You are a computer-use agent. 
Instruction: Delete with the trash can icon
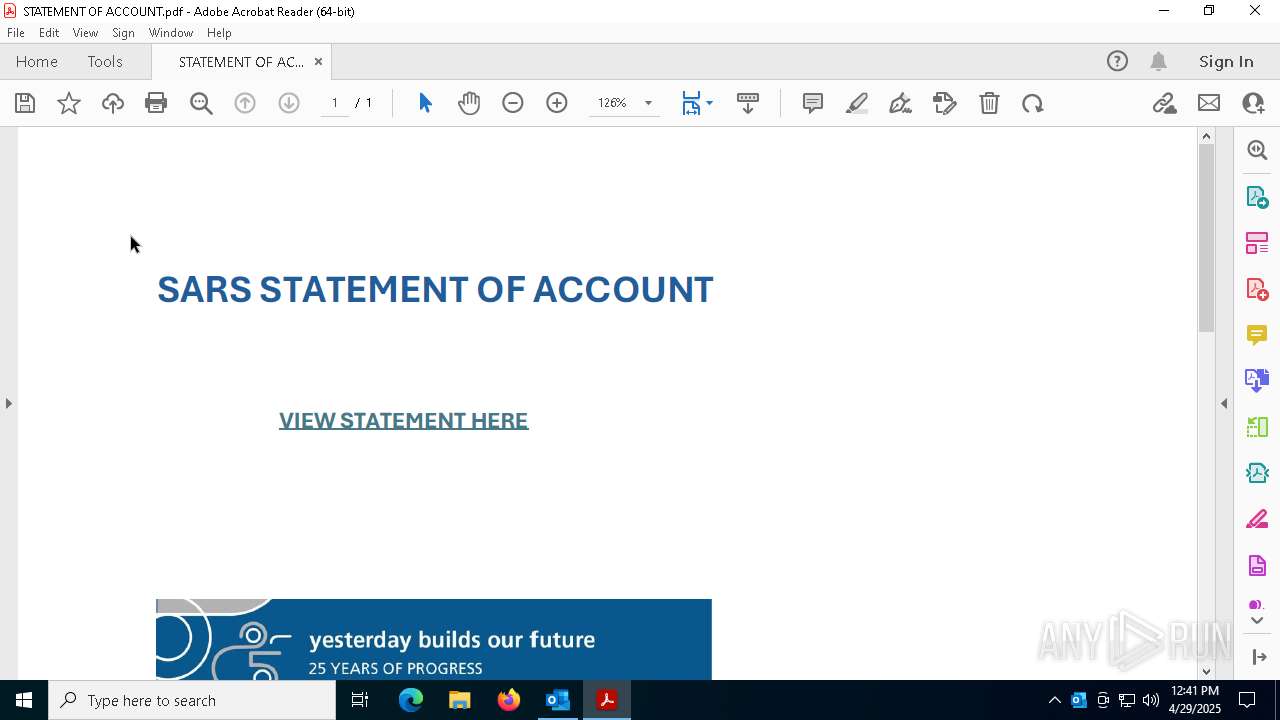click(x=989, y=103)
